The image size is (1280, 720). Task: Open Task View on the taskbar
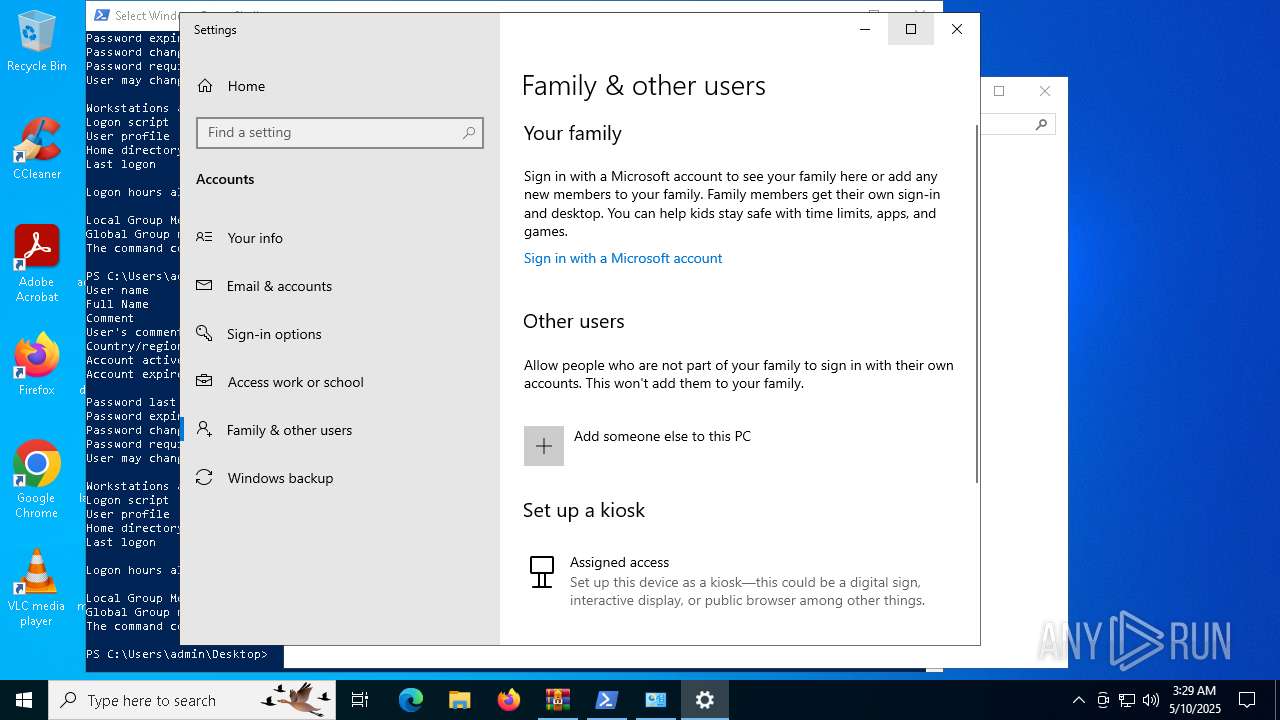point(360,700)
